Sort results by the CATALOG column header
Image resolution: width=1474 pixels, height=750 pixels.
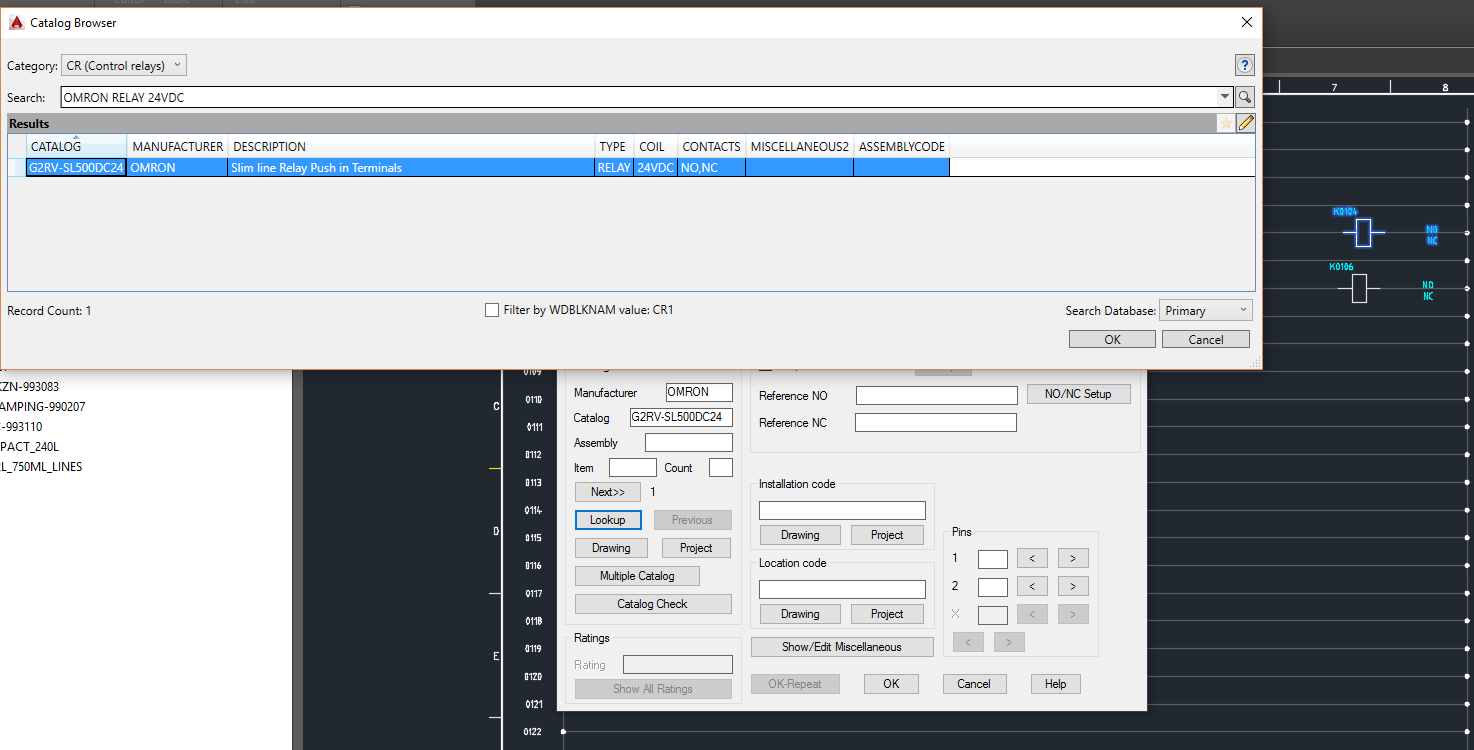(76, 146)
